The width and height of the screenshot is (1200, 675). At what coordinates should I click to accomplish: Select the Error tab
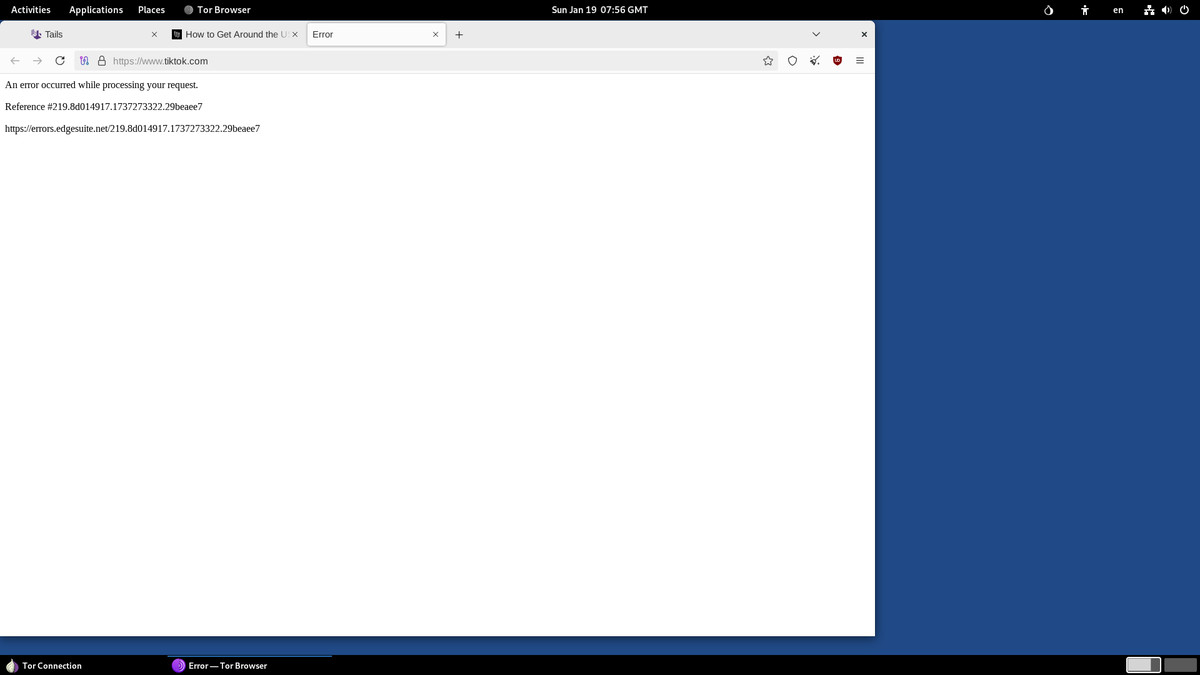pyautogui.click(x=376, y=34)
